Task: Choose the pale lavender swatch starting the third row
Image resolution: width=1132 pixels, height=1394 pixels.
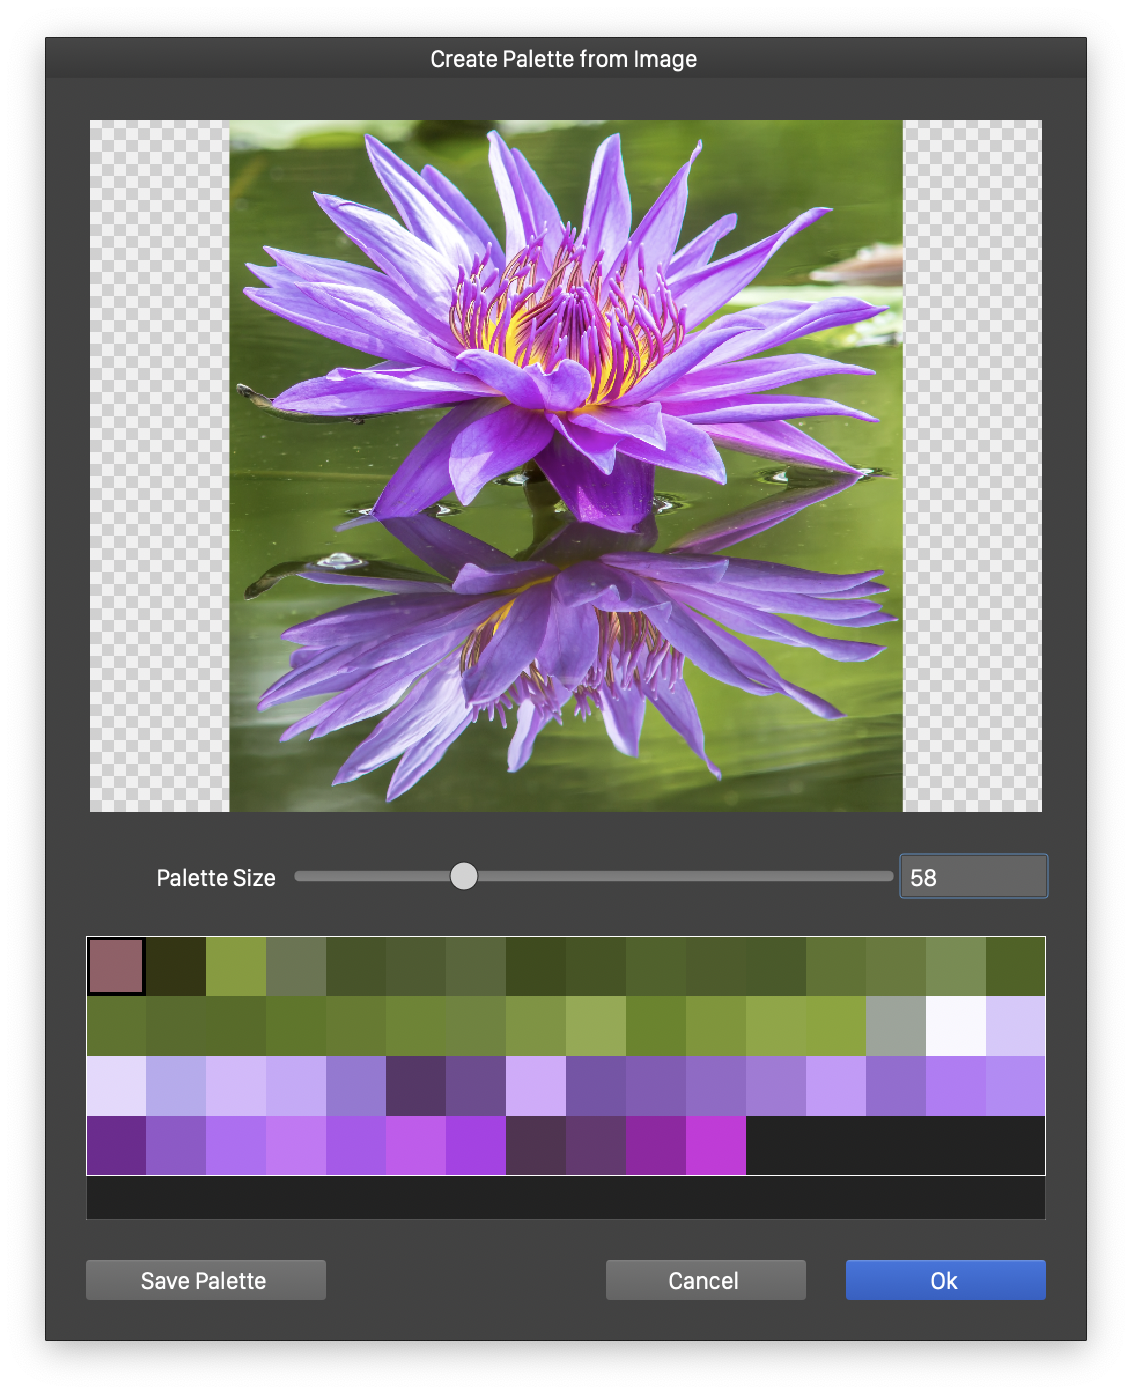Action: pyautogui.click(x=116, y=1086)
